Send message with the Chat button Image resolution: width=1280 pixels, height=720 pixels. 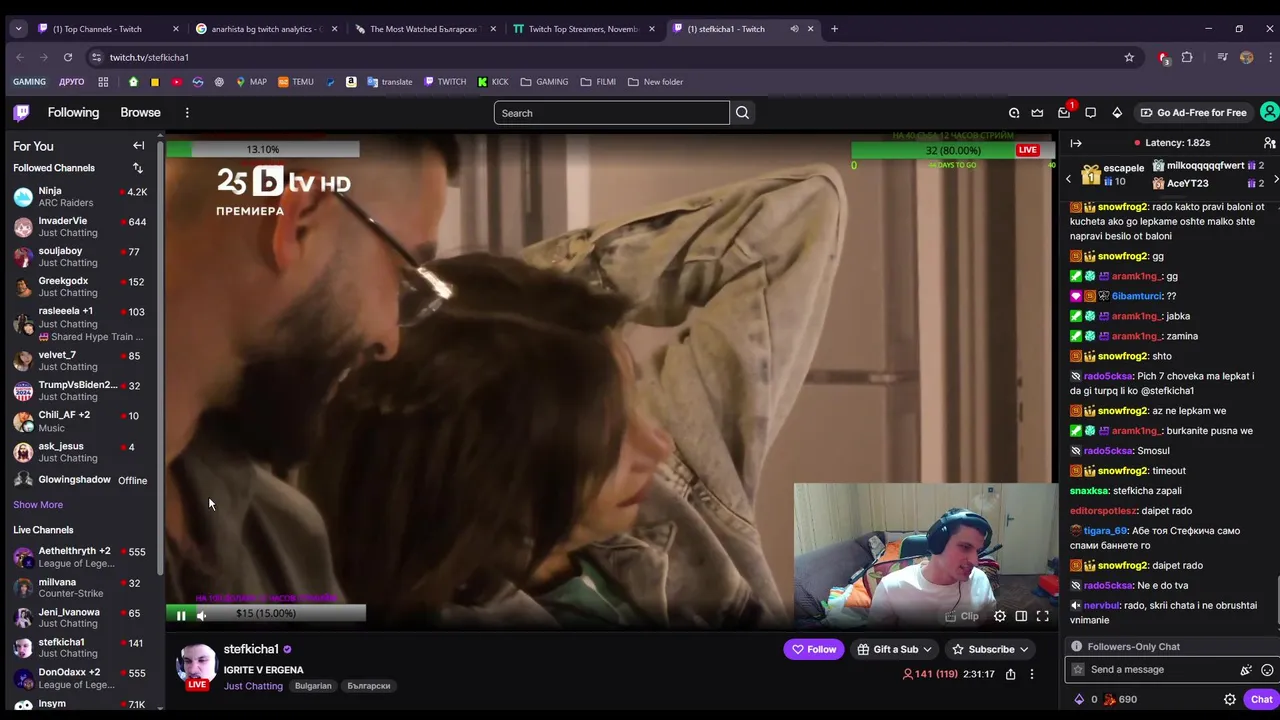pos(1261,700)
